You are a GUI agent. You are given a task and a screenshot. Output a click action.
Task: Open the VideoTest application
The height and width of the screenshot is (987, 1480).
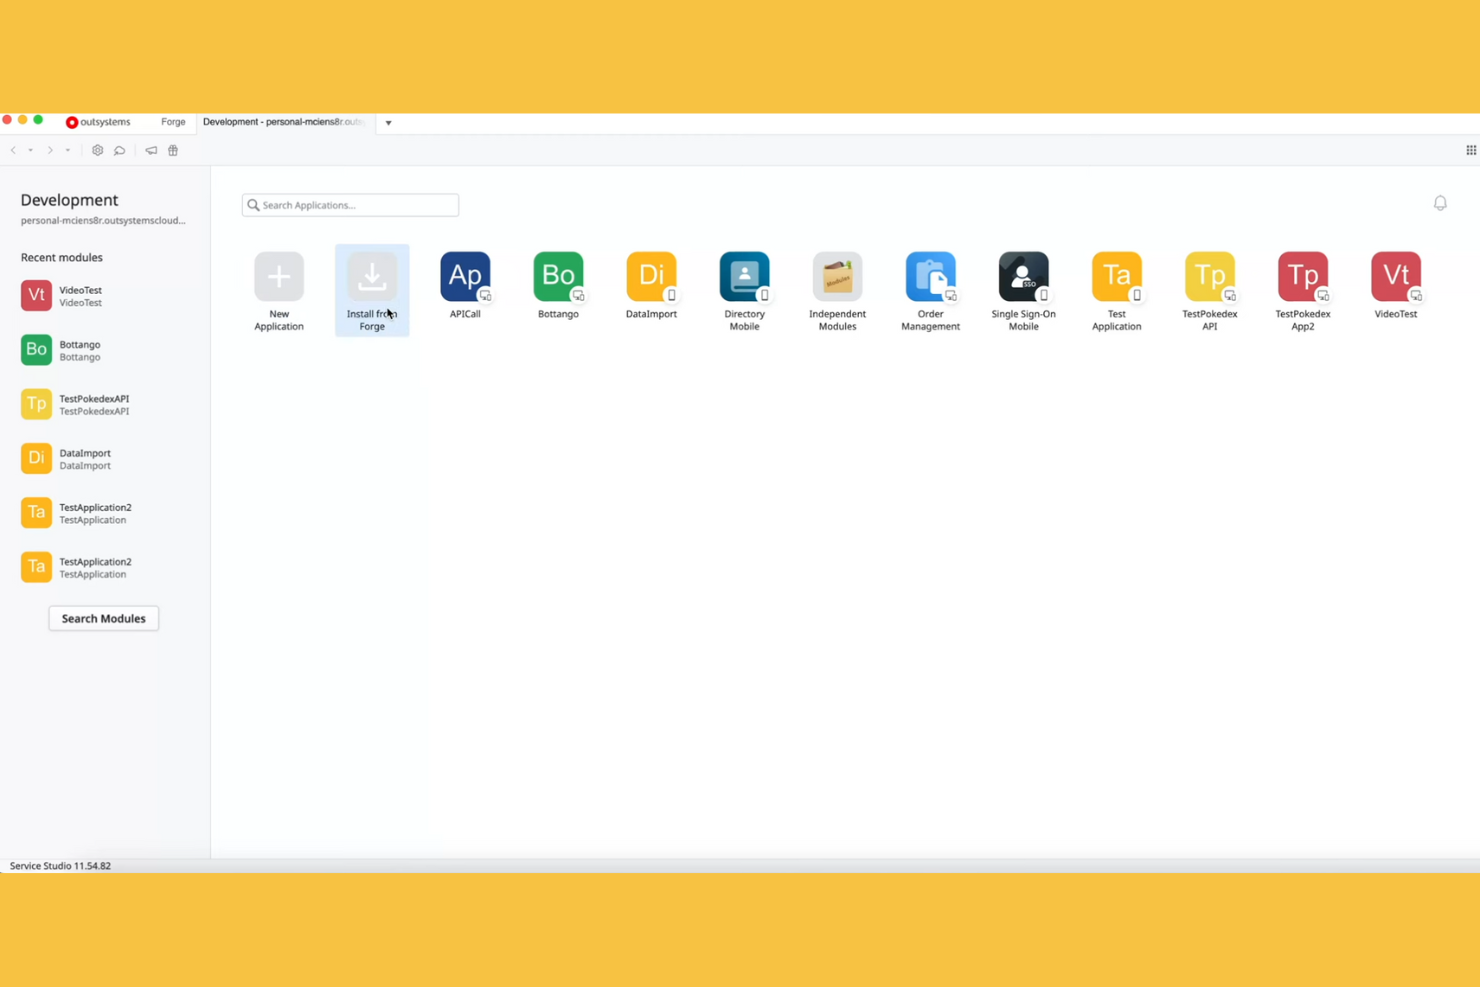tap(1395, 277)
